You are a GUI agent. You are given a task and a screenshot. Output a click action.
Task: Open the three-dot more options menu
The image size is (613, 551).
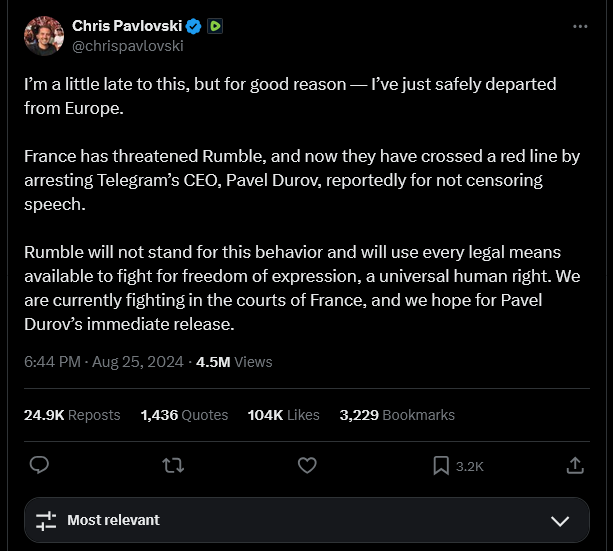(x=580, y=26)
